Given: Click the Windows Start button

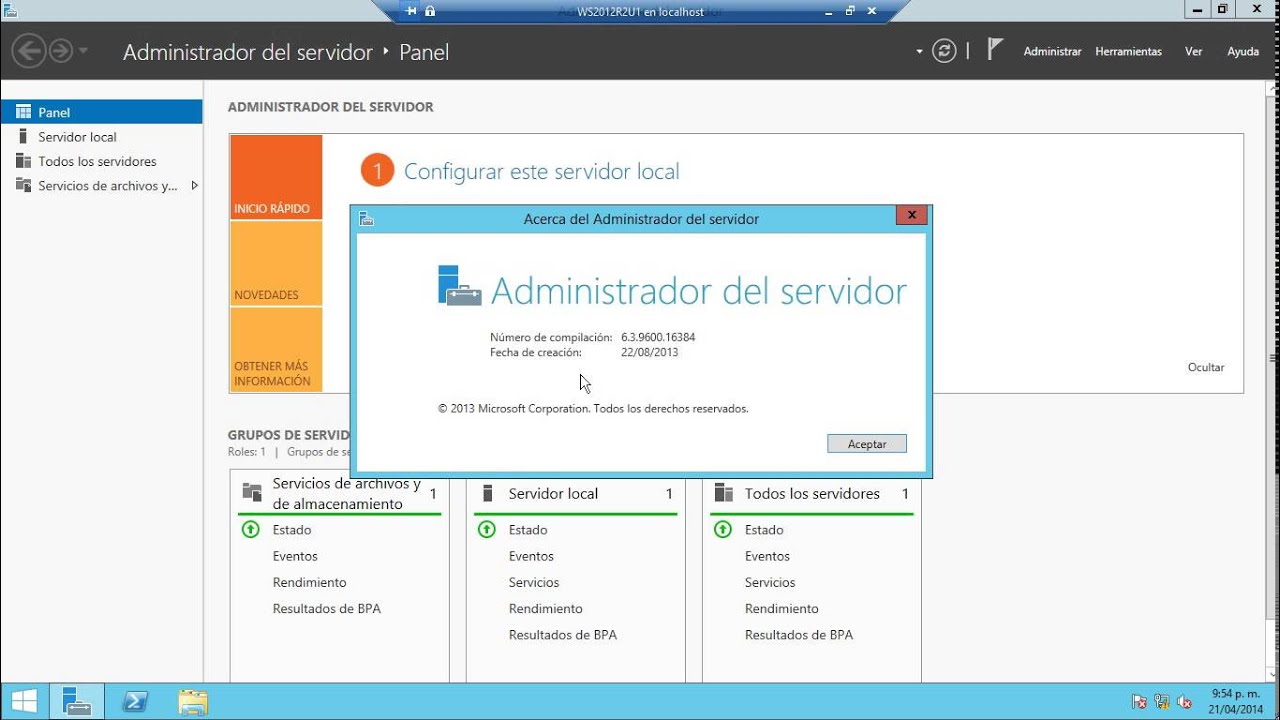Looking at the screenshot, I should pyautogui.click(x=24, y=701).
